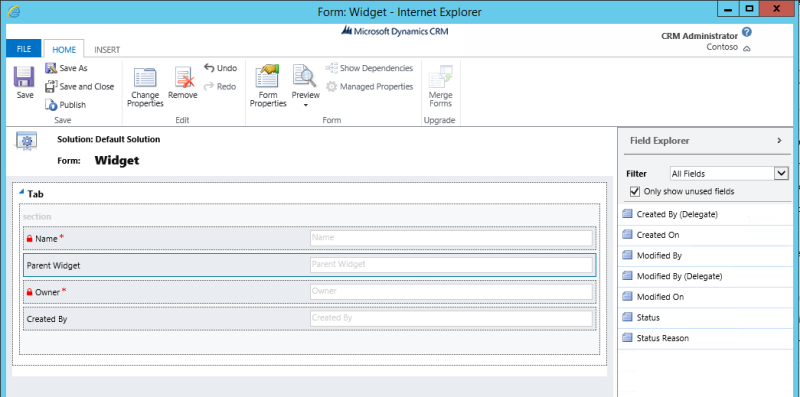Click the Save As icon
Image resolution: width=800 pixels, height=397 pixels.
click(51, 68)
